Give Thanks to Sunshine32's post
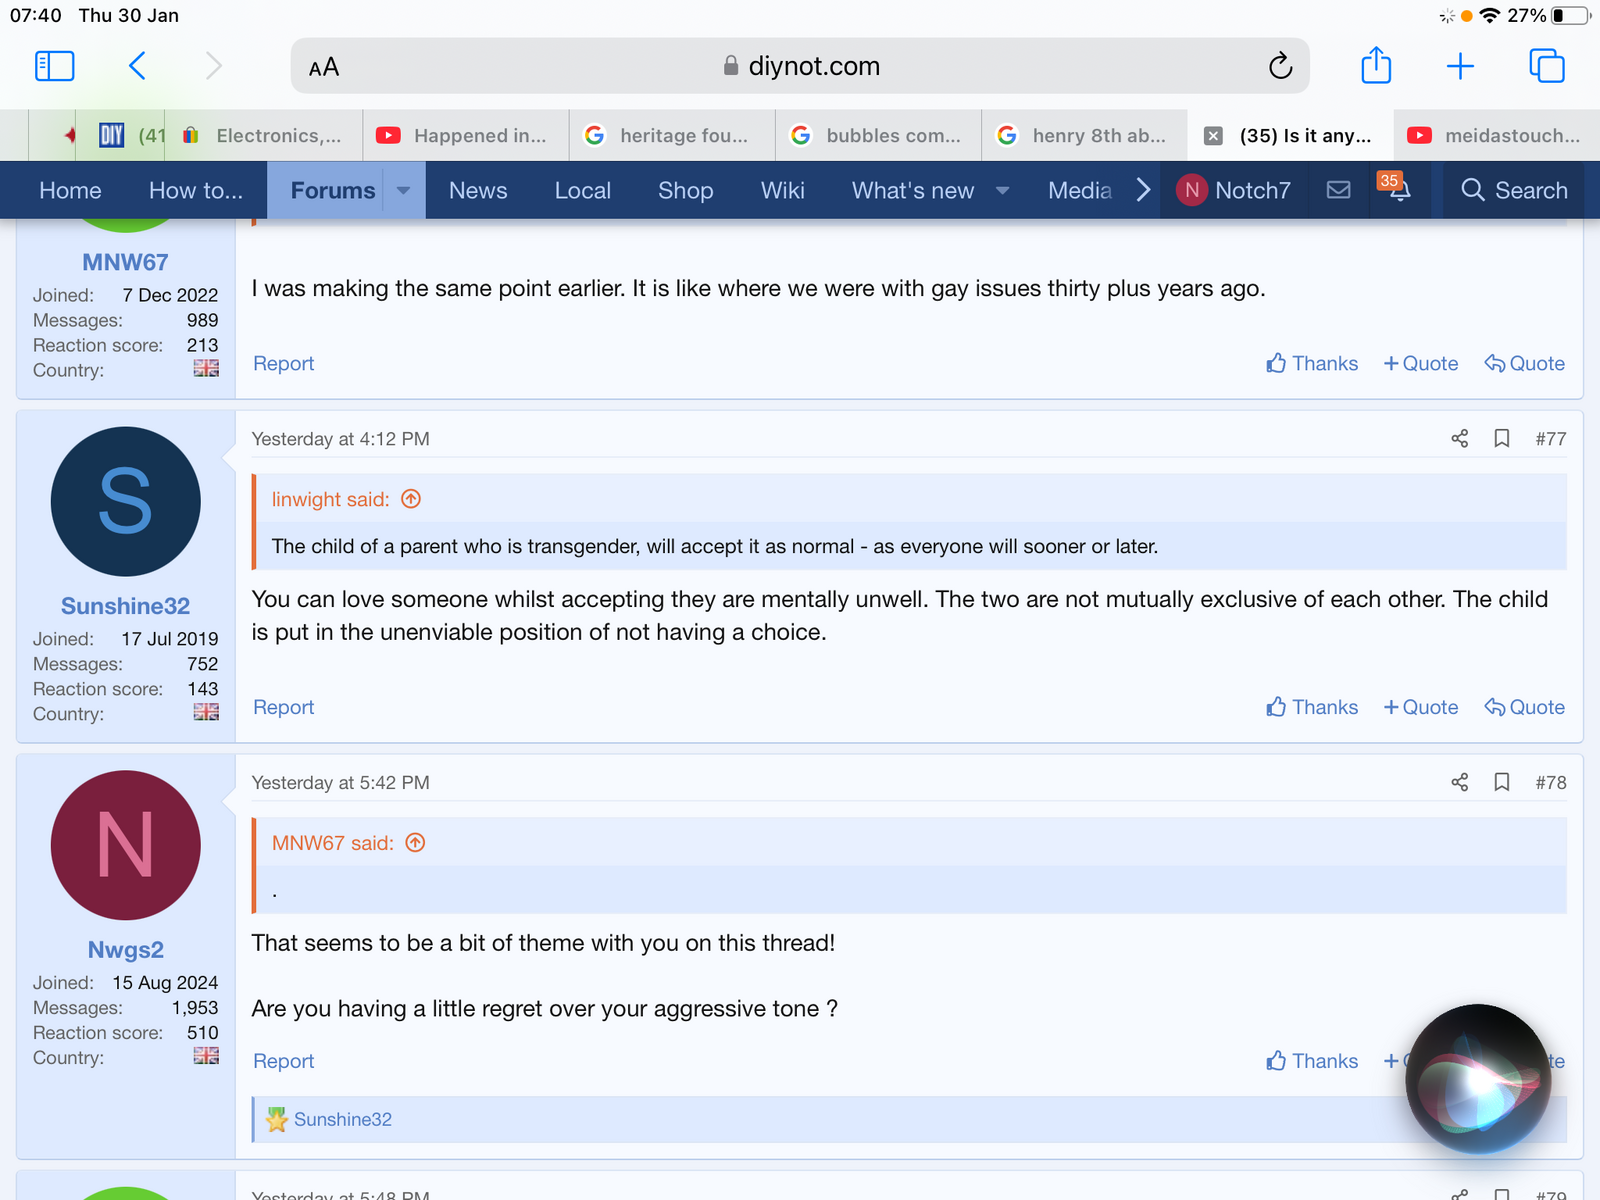The image size is (1600, 1200). pos(1312,707)
